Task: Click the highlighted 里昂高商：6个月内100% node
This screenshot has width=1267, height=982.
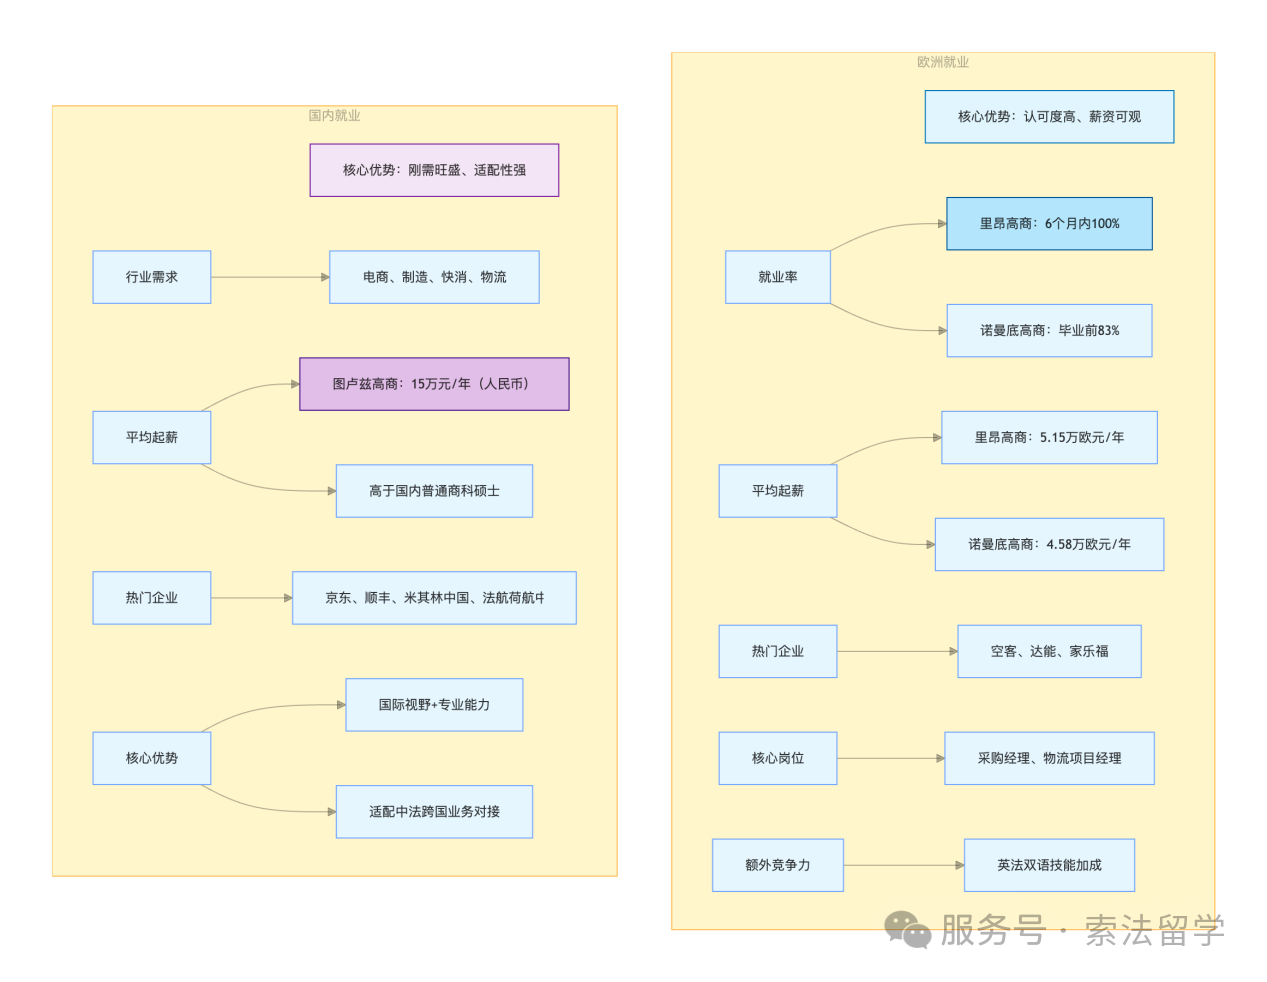Action: [1049, 224]
